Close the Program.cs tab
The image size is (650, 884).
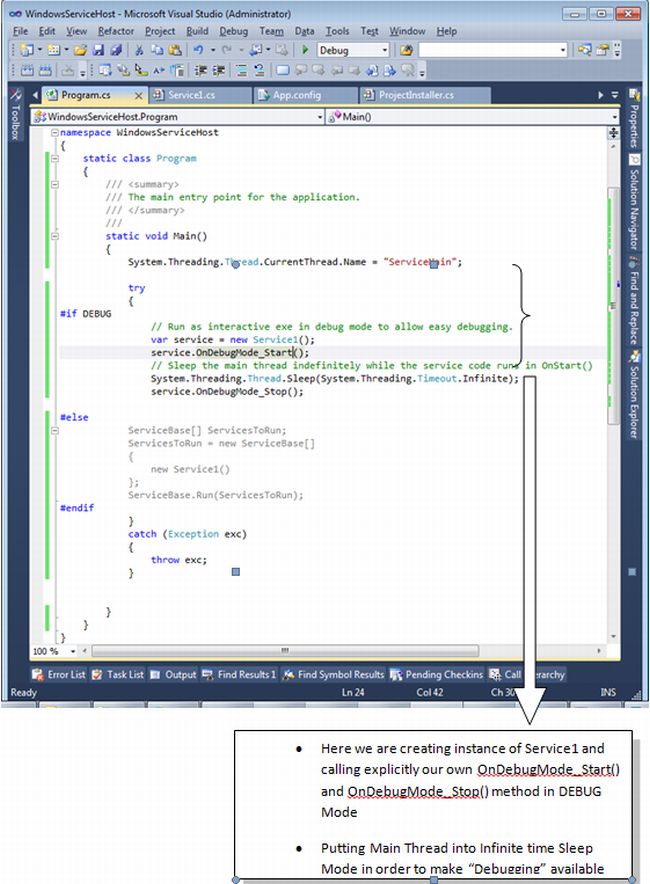point(139,96)
